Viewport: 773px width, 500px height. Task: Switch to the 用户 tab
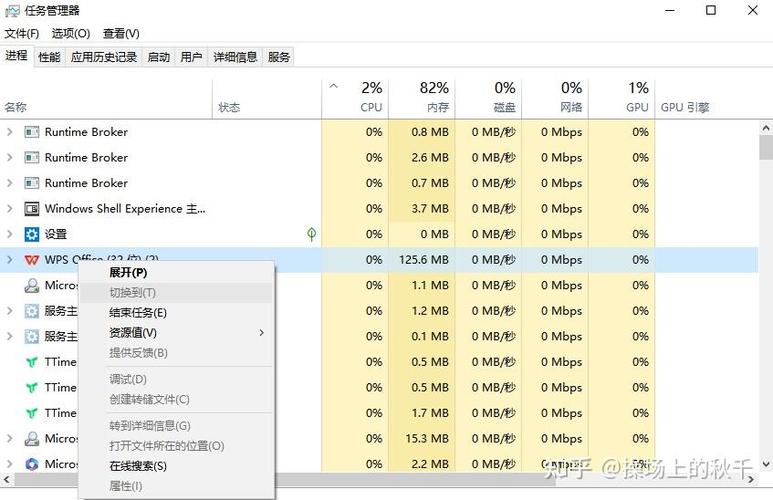pyautogui.click(x=191, y=57)
